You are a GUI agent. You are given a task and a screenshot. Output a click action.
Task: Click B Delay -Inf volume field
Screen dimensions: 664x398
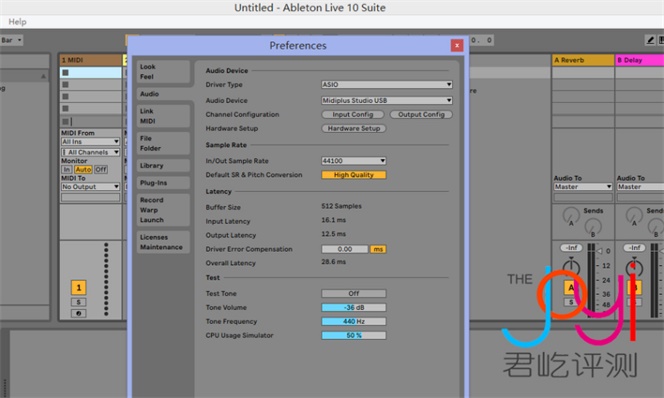coord(634,248)
